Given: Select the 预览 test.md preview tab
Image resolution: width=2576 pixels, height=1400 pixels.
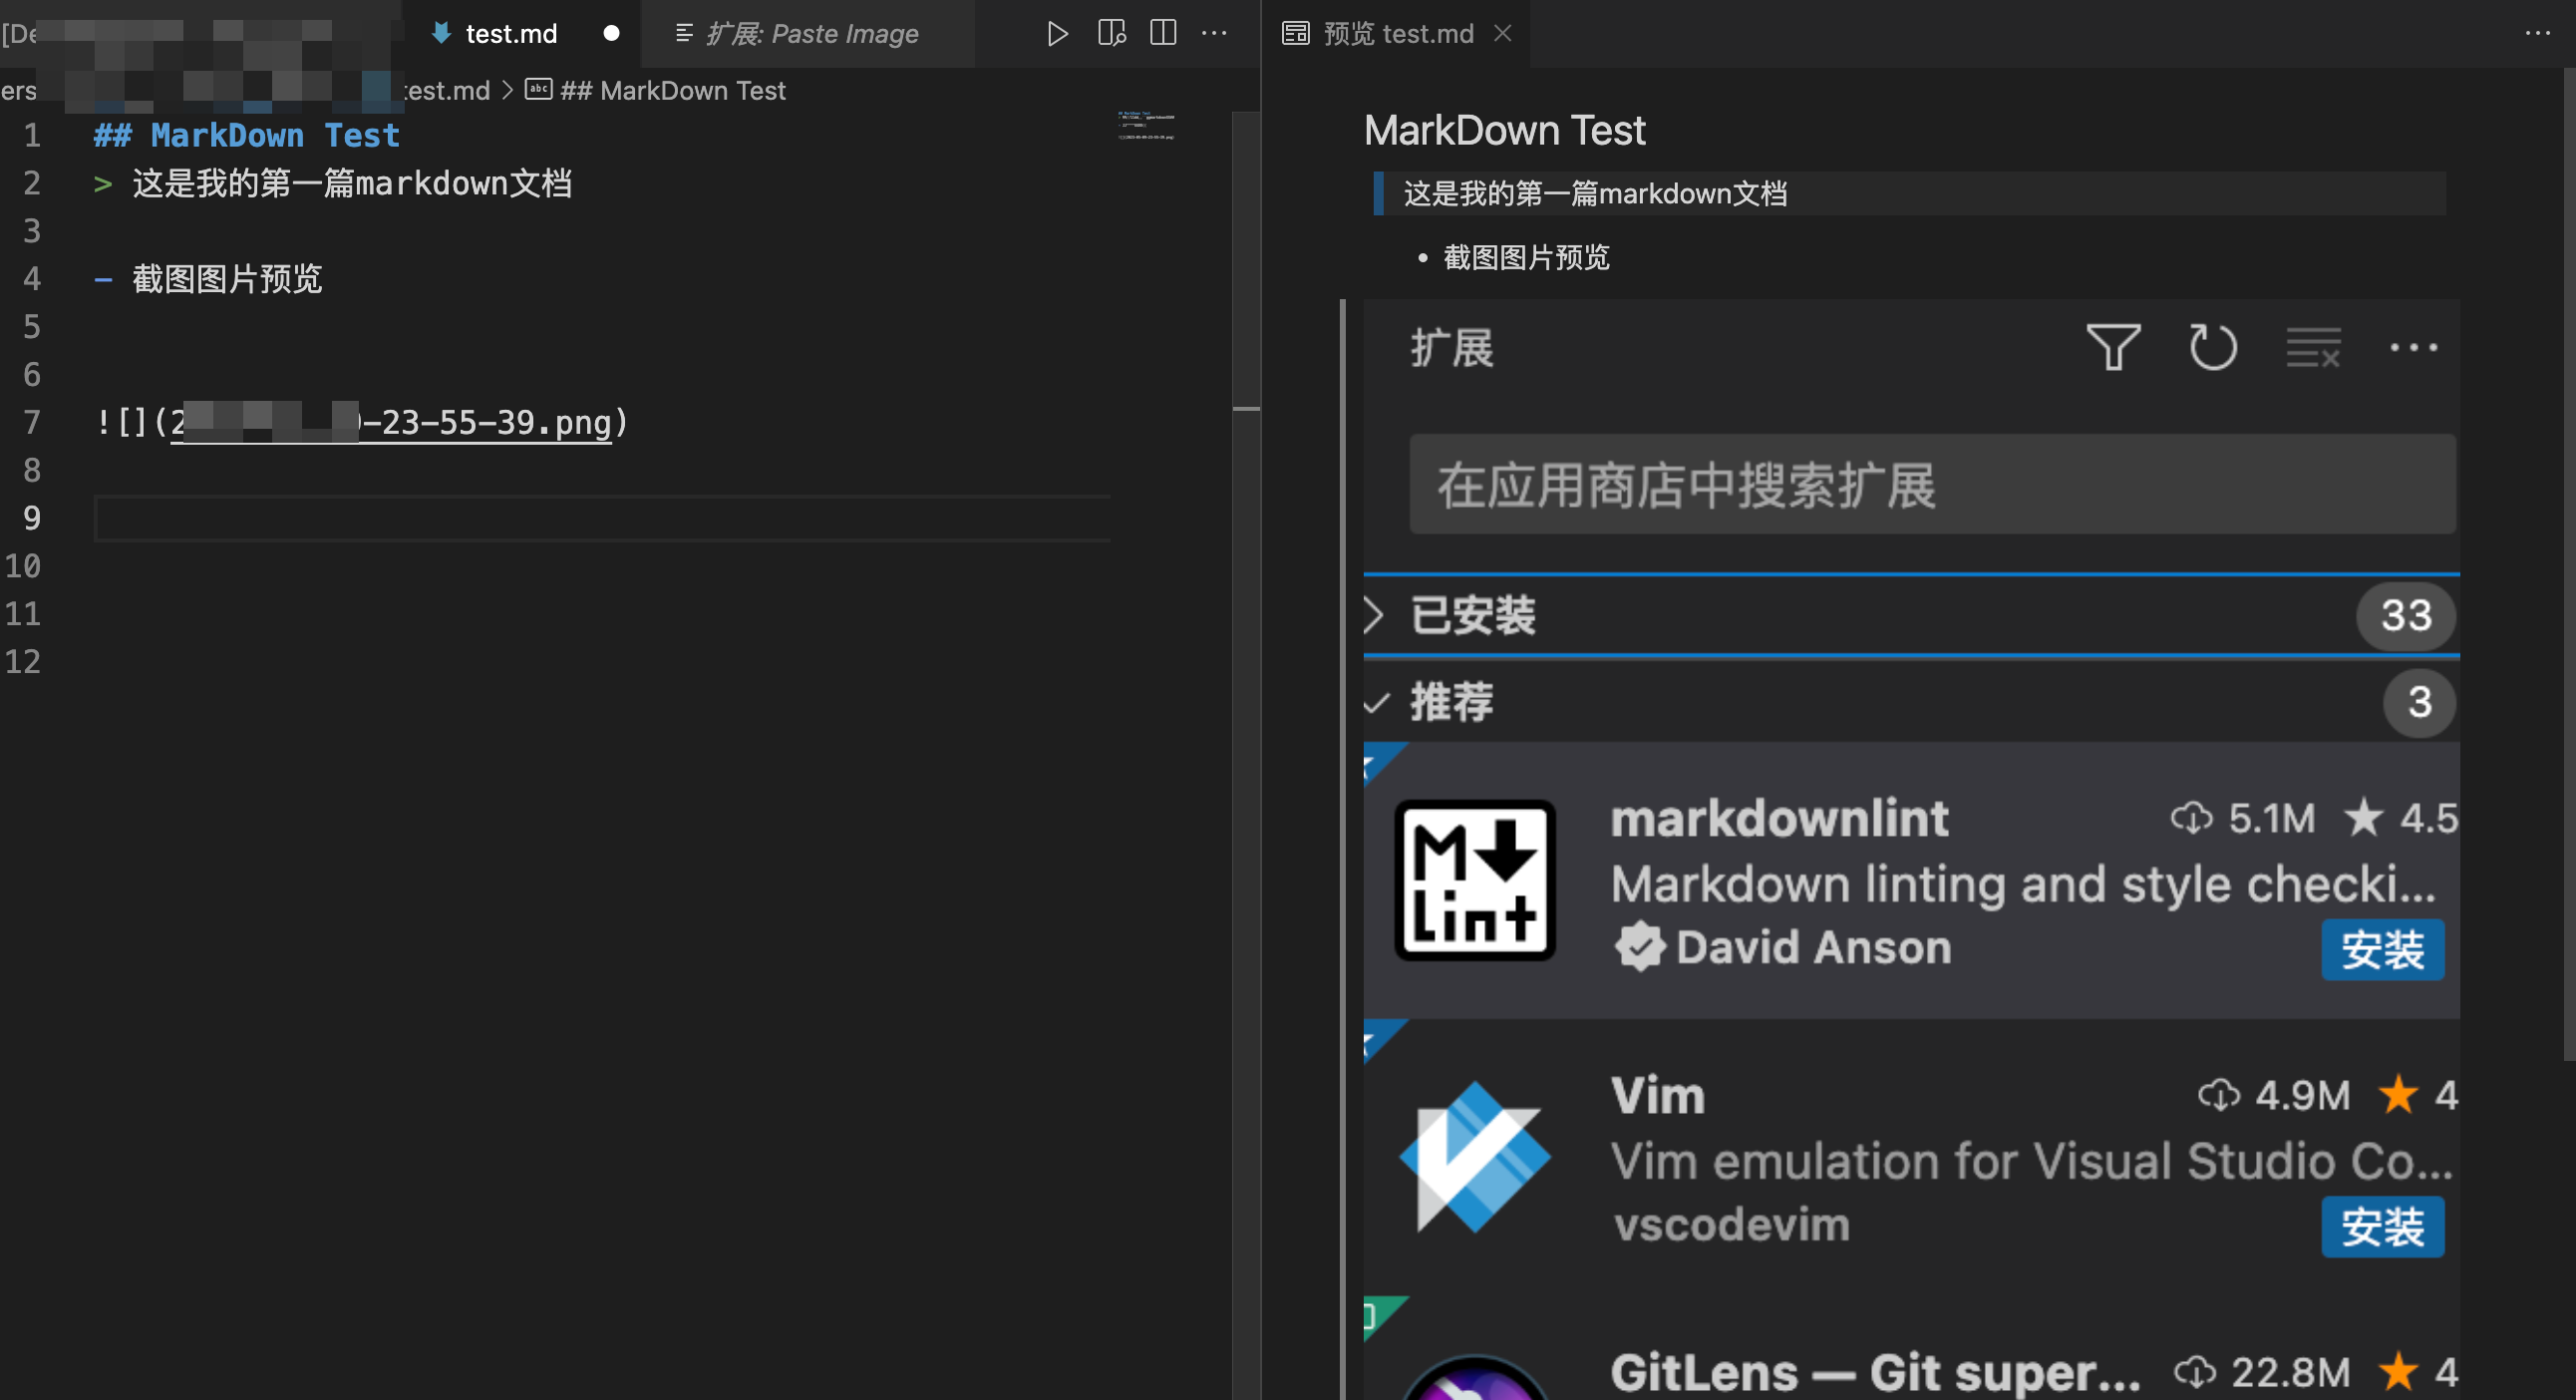Looking at the screenshot, I should pyautogui.click(x=1398, y=34).
